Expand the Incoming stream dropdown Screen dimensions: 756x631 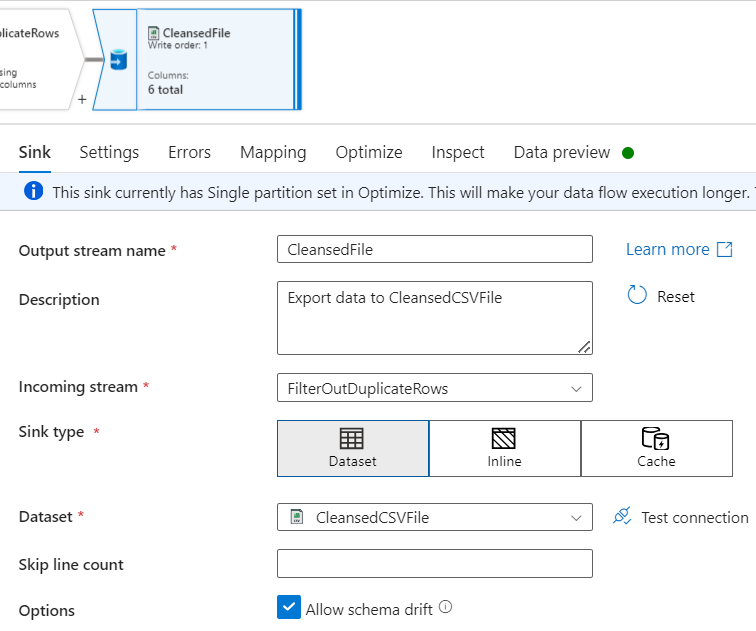coord(435,388)
